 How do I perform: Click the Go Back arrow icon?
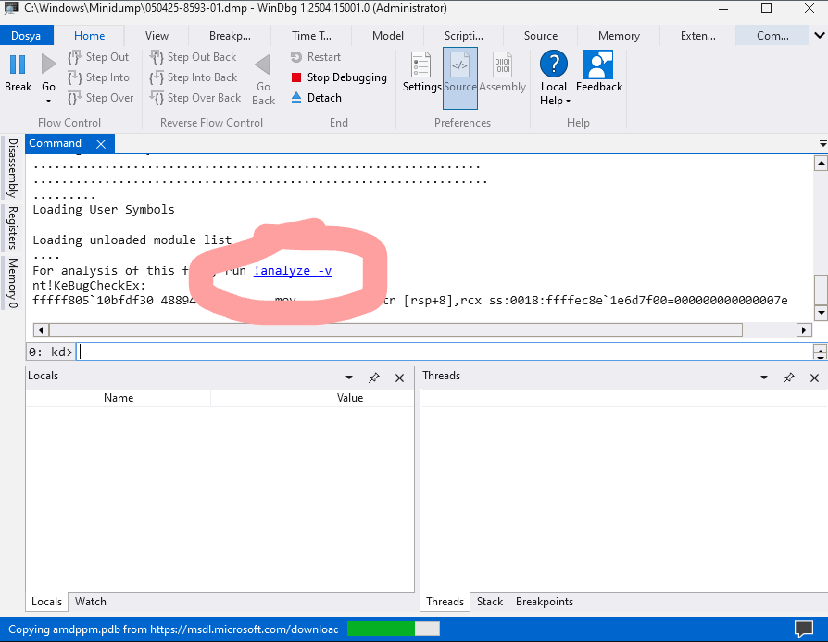pyautogui.click(x=263, y=65)
